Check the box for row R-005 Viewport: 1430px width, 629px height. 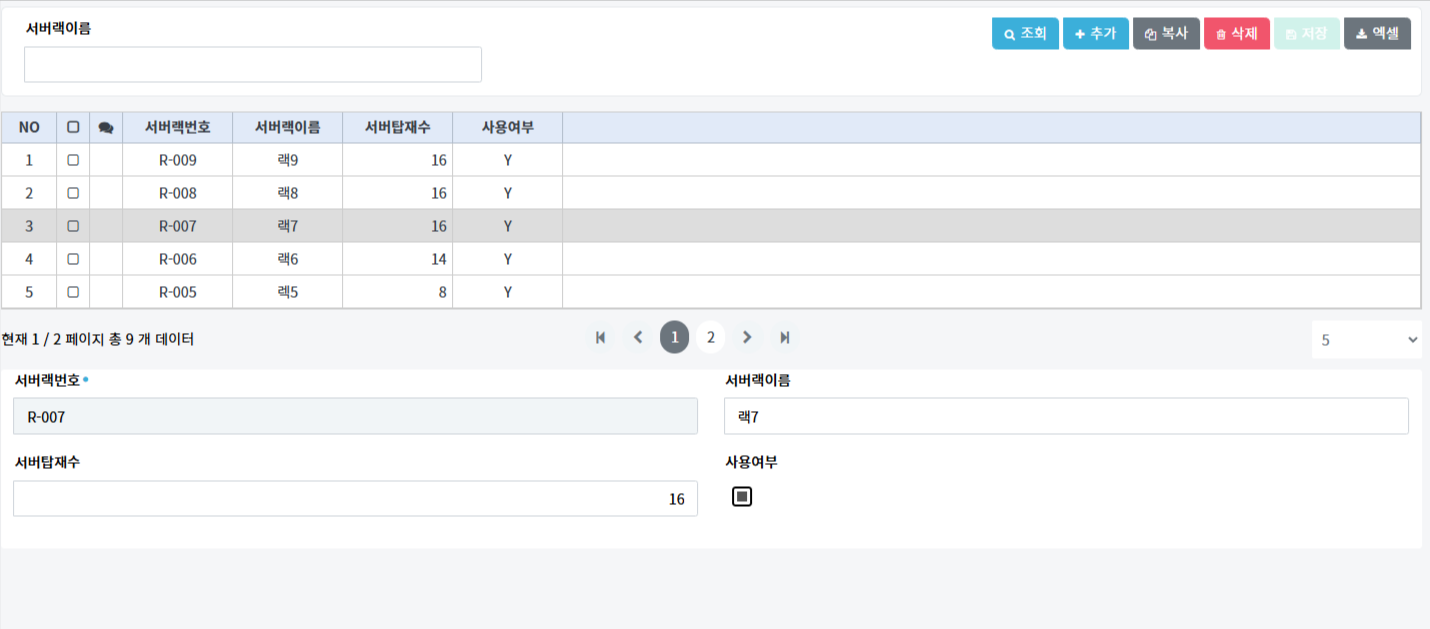point(73,292)
